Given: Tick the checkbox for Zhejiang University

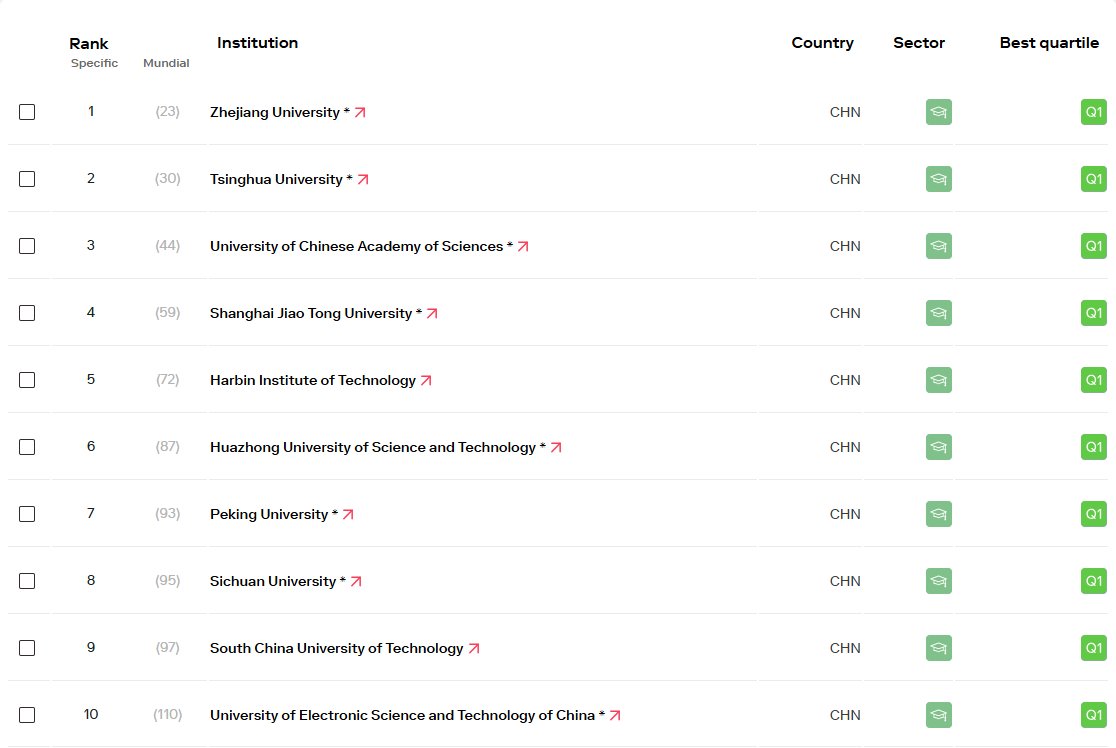Looking at the screenshot, I should (x=27, y=112).
